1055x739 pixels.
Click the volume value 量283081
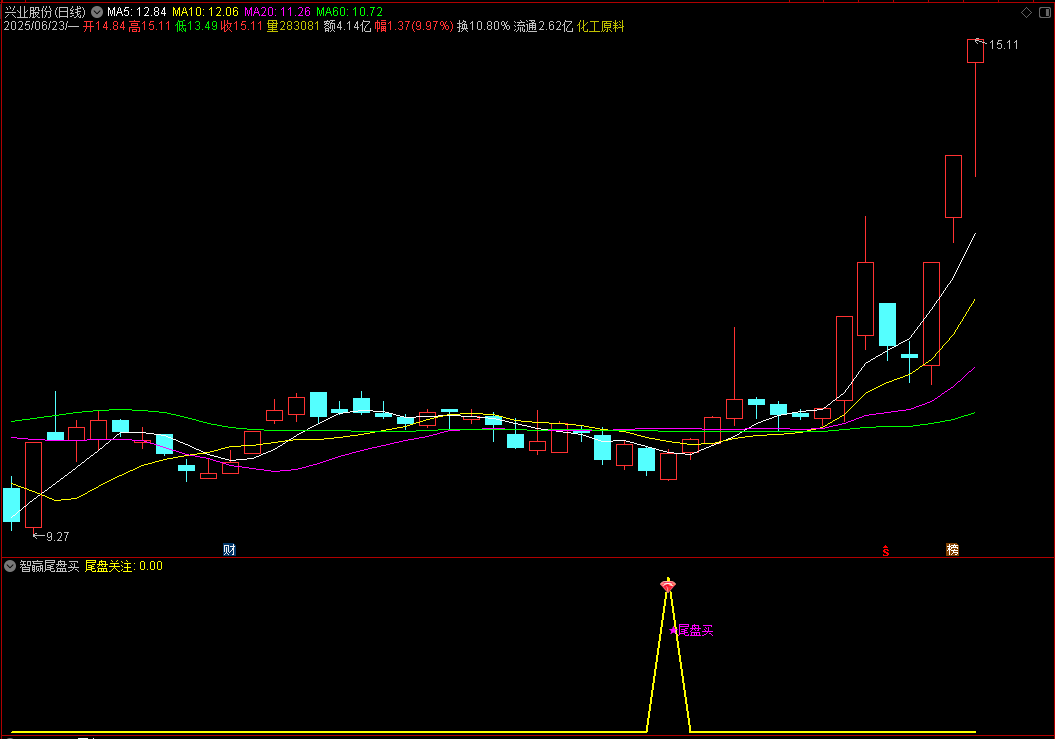pos(293,26)
